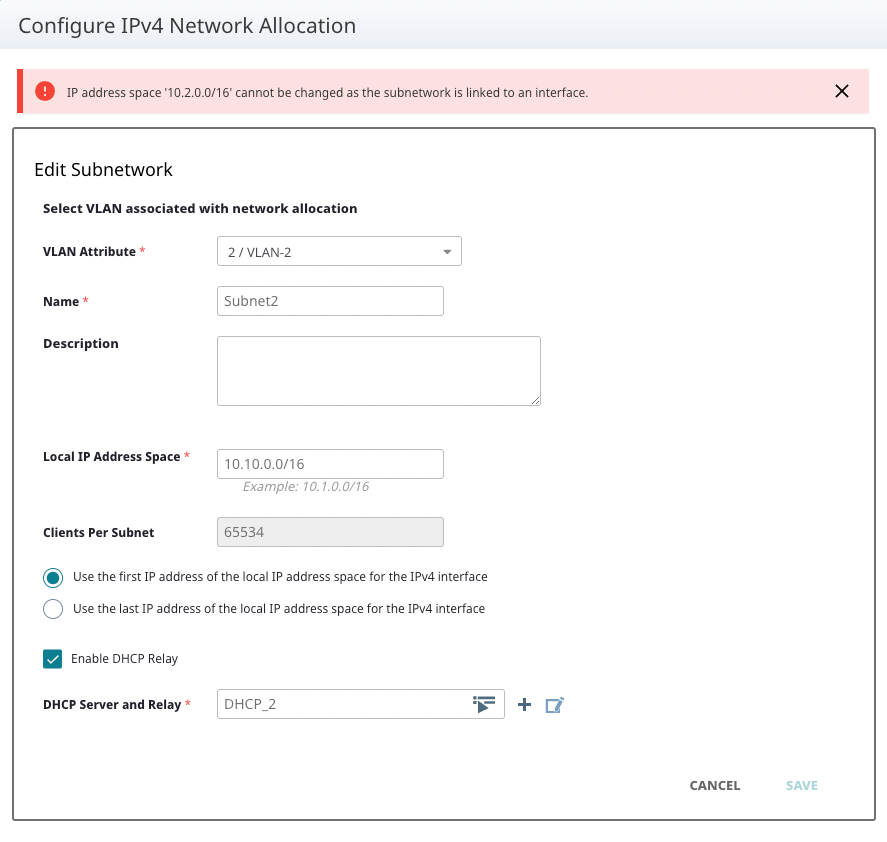This screenshot has width=887, height=842.
Task: Focus the Description text area
Action: (378, 370)
